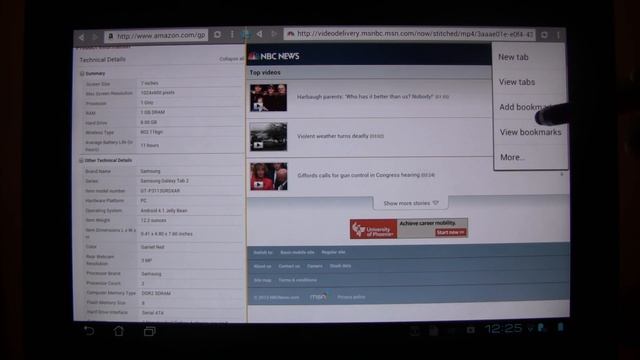Choose Add bookmark in the menu
640x360 pixels.
525,107
